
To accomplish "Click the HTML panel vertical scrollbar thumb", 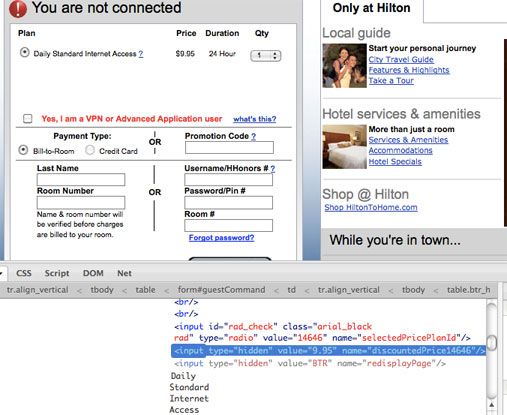I will (x=492, y=342).
